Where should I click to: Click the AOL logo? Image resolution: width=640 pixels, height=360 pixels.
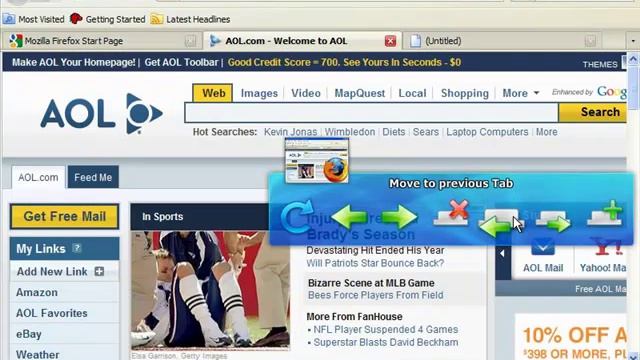pyautogui.click(x=102, y=113)
